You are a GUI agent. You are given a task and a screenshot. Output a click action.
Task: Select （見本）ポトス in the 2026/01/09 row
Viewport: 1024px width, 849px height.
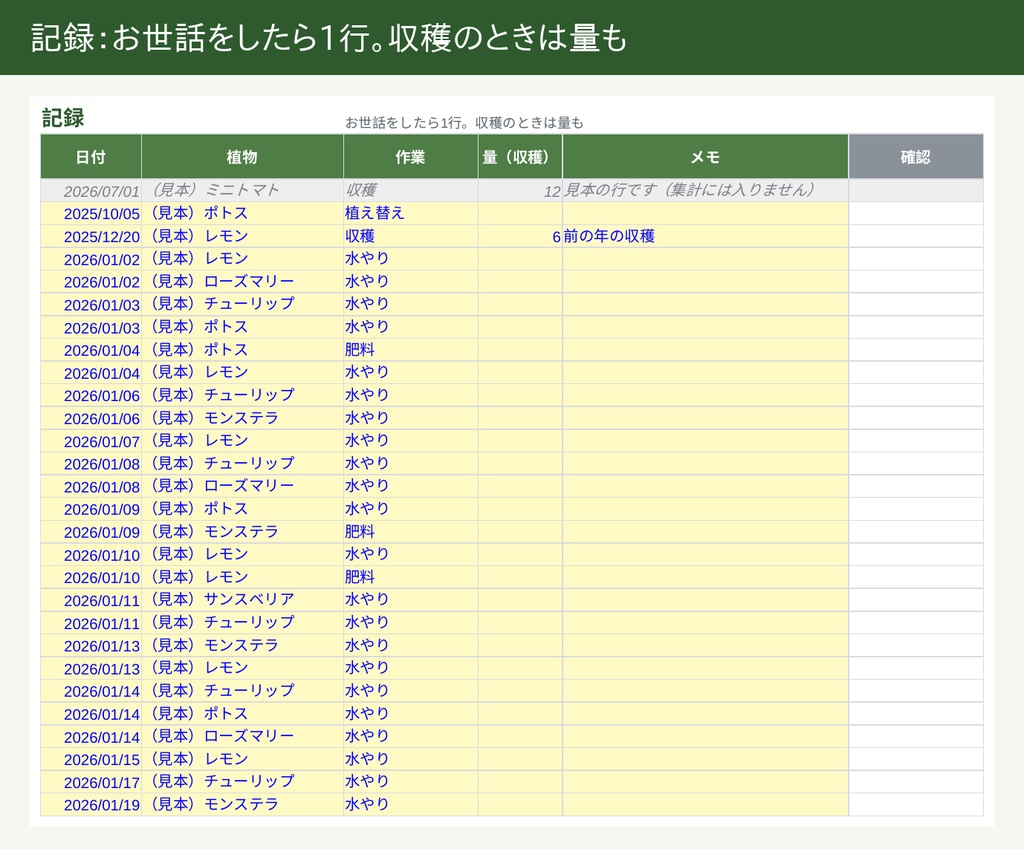242,509
